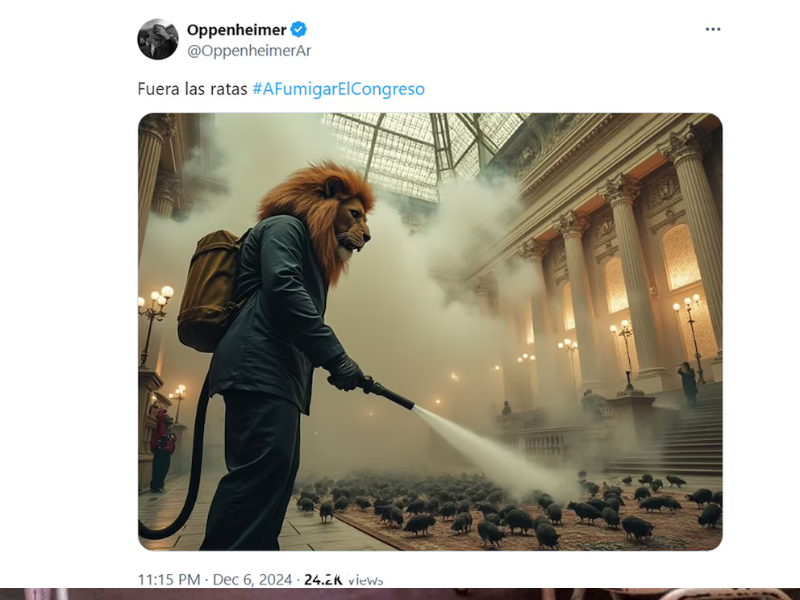800x600 pixels.
Task: Click the lion's head in the tweet image
Action: pos(320,215)
